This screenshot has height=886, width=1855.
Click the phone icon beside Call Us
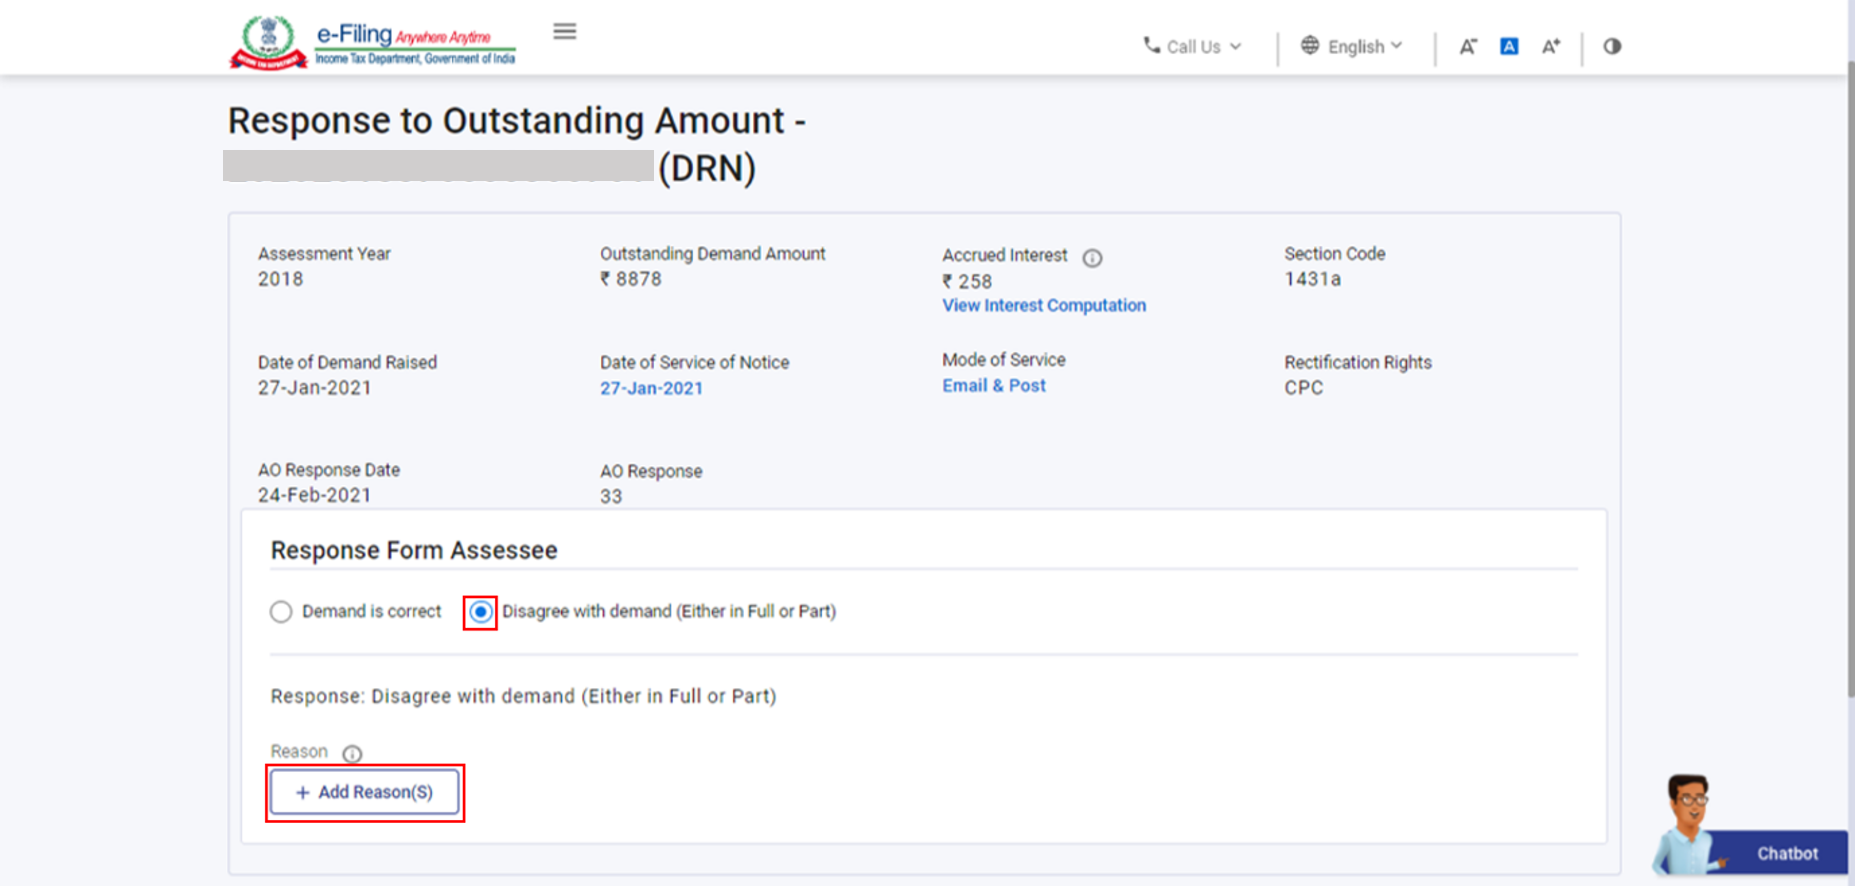click(x=1152, y=46)
